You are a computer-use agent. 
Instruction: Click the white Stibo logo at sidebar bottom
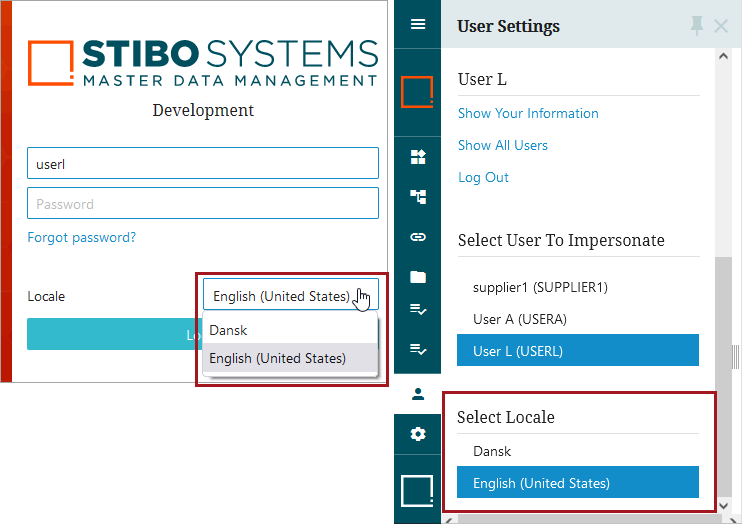click(x=417, y=491)
